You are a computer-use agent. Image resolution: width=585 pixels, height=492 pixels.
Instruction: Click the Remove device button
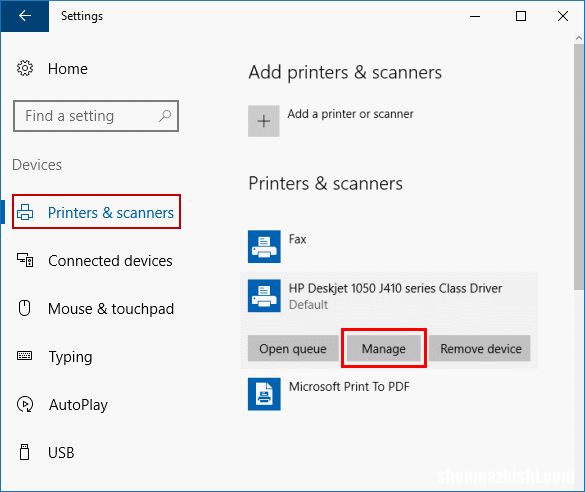tap(481, 348)
